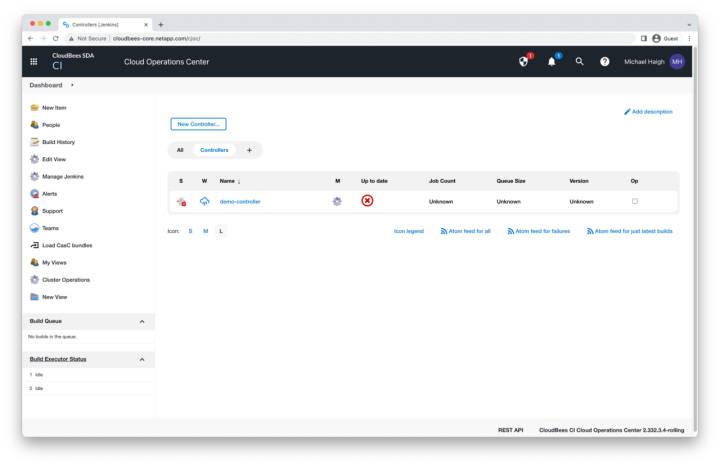The height and width of the screenshot is (467, 720).
Task: Tick the demo-controller Op checkbox
Action: [x=634, y=201]
